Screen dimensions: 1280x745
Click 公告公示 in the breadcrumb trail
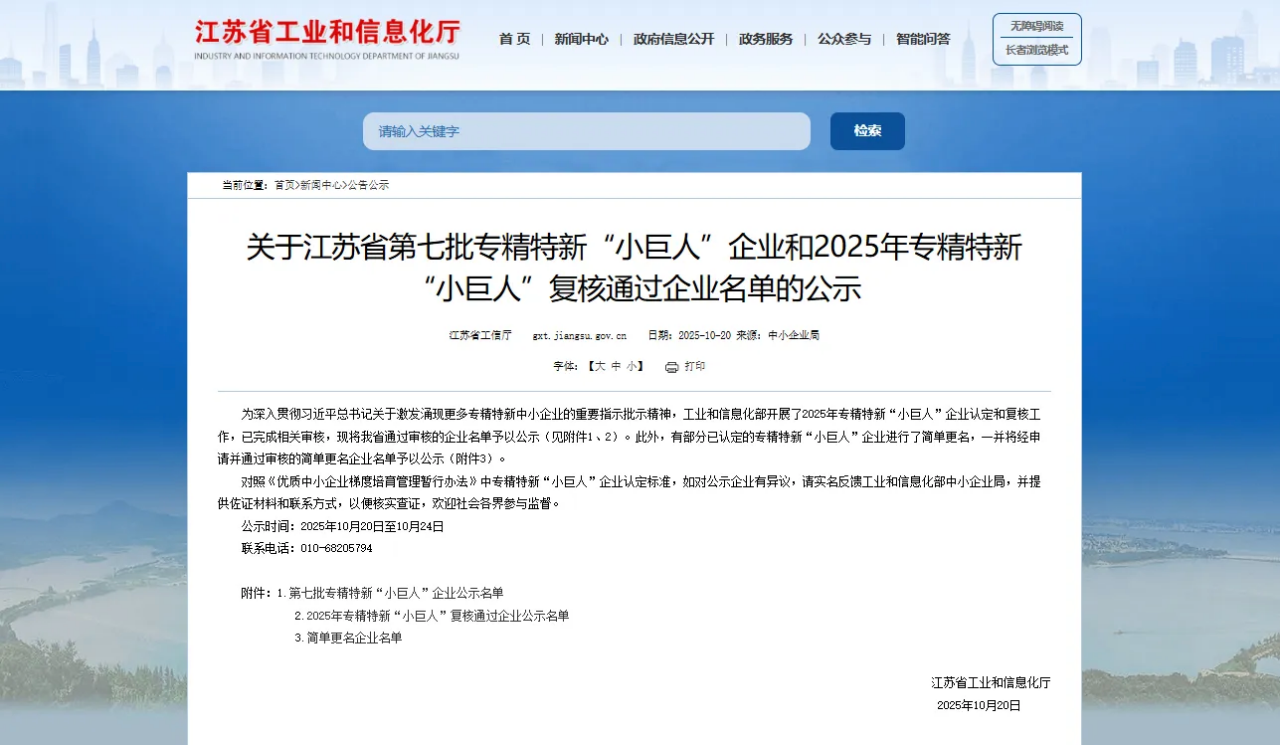[x=368, y=185]
